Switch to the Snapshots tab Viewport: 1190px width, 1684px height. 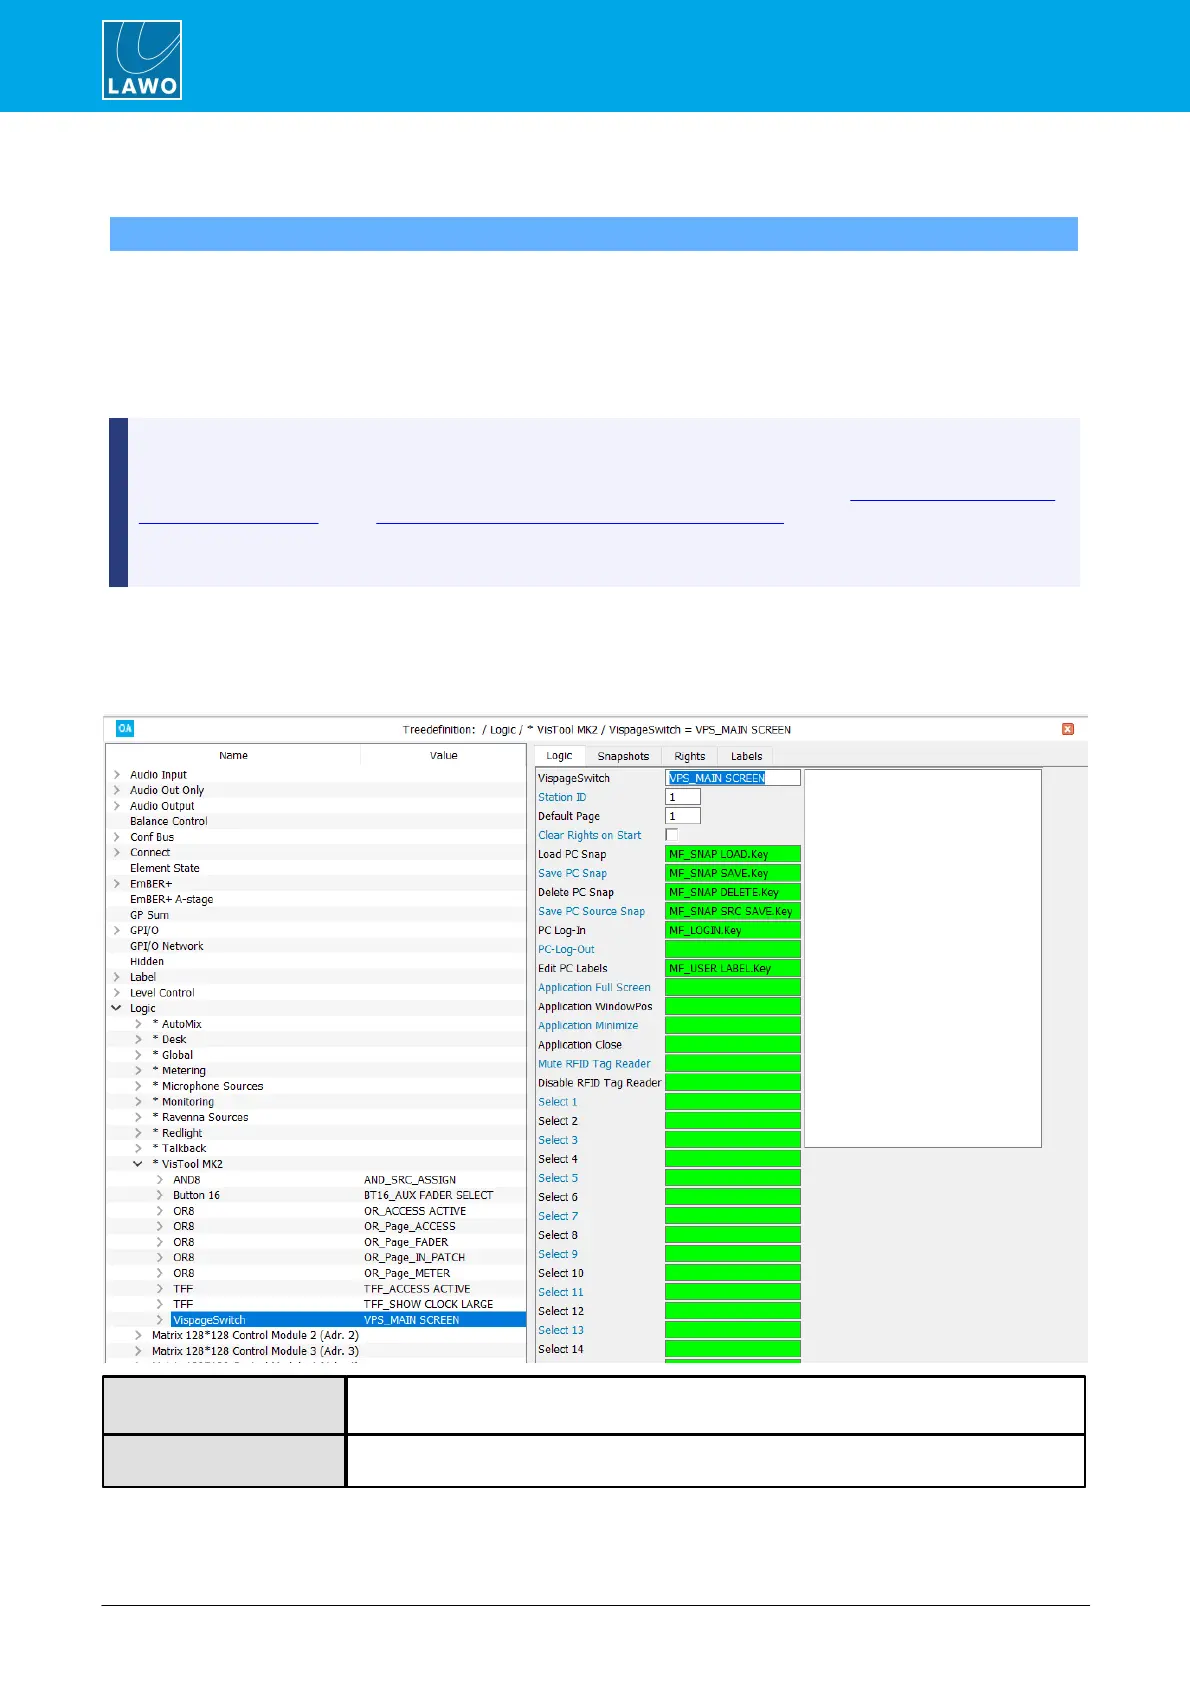(x=623, y=756)
